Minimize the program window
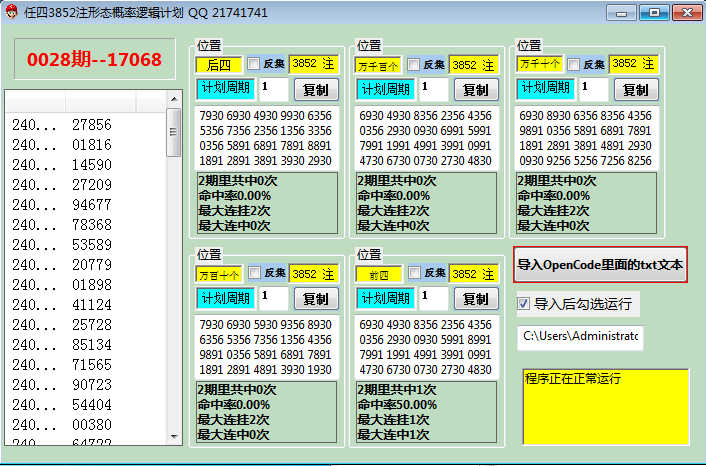706x466 pixels. [626, 13]
